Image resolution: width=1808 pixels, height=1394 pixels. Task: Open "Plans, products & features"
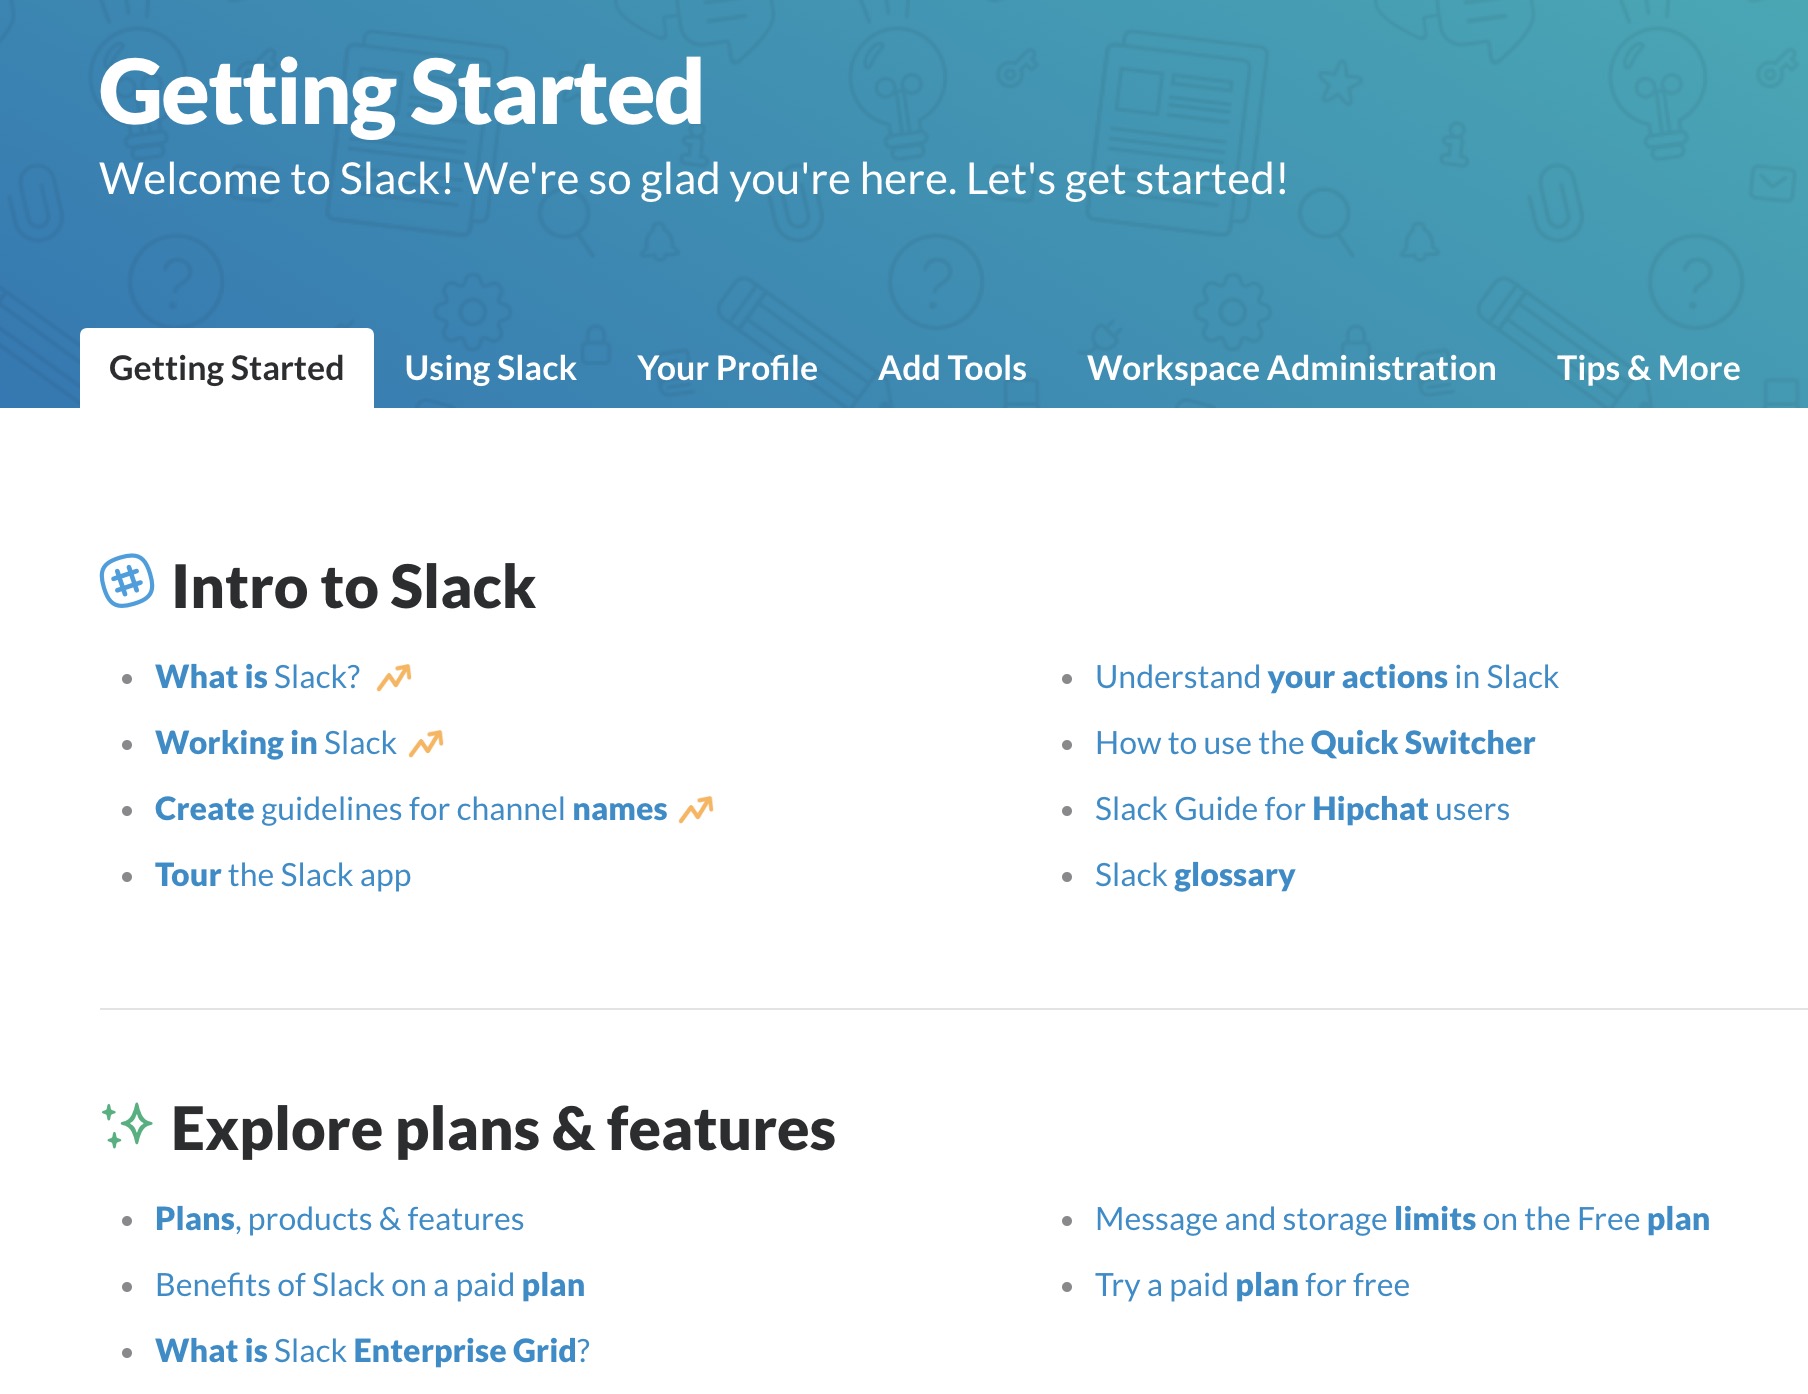[338, 1218]
